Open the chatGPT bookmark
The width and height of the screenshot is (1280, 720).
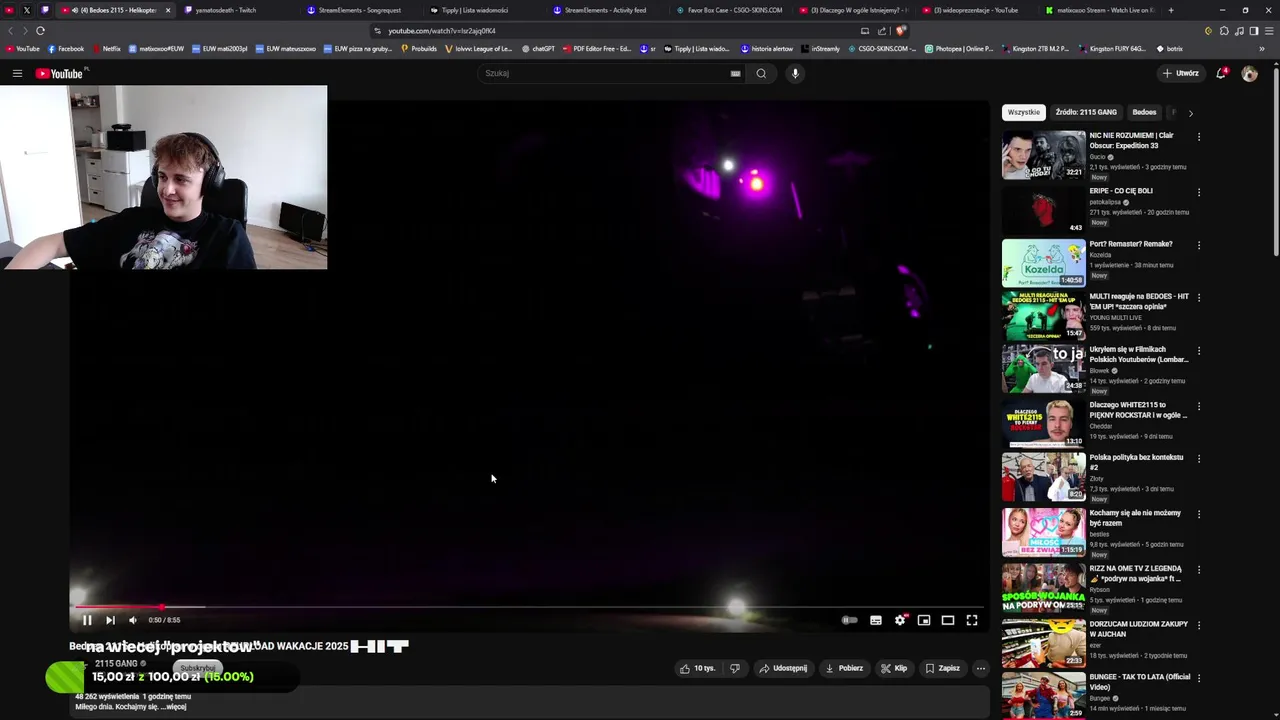[x=538, y=48]
